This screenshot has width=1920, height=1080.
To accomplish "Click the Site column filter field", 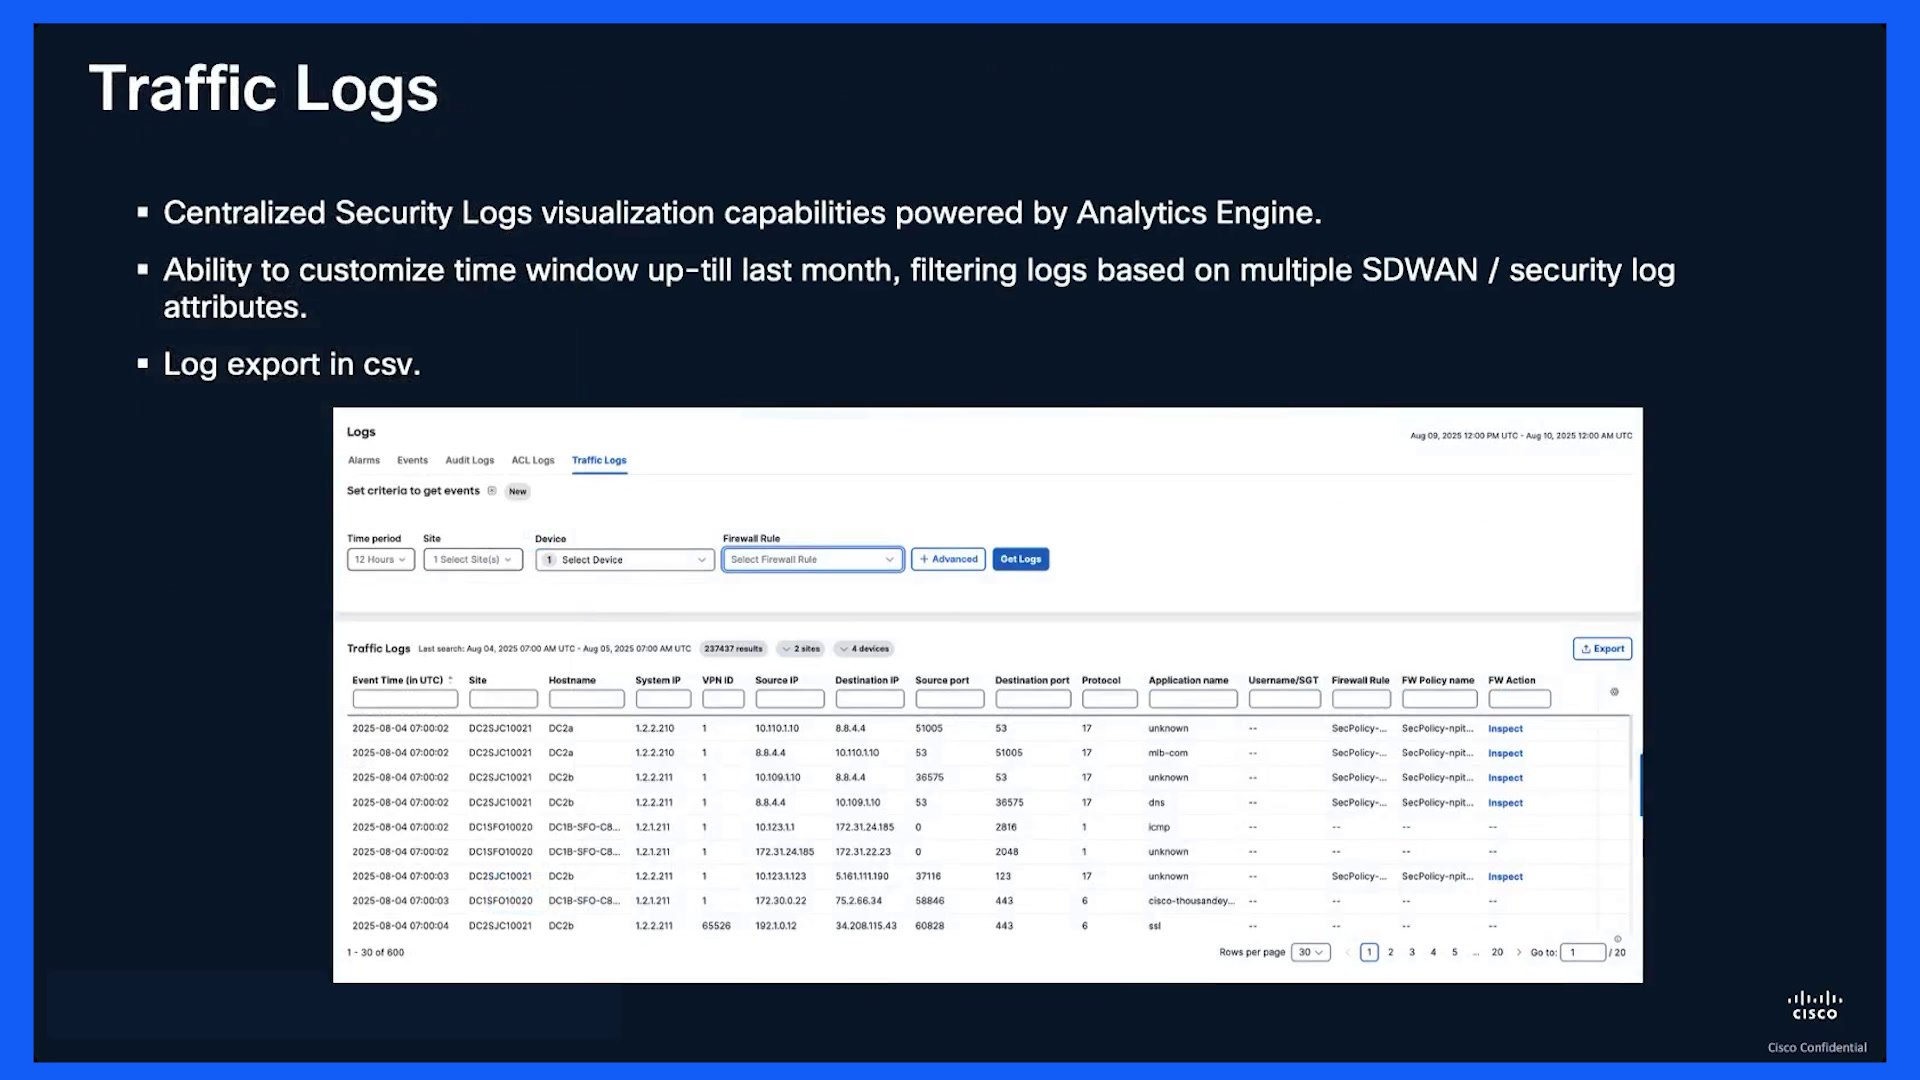I will [x=504, y=700].
